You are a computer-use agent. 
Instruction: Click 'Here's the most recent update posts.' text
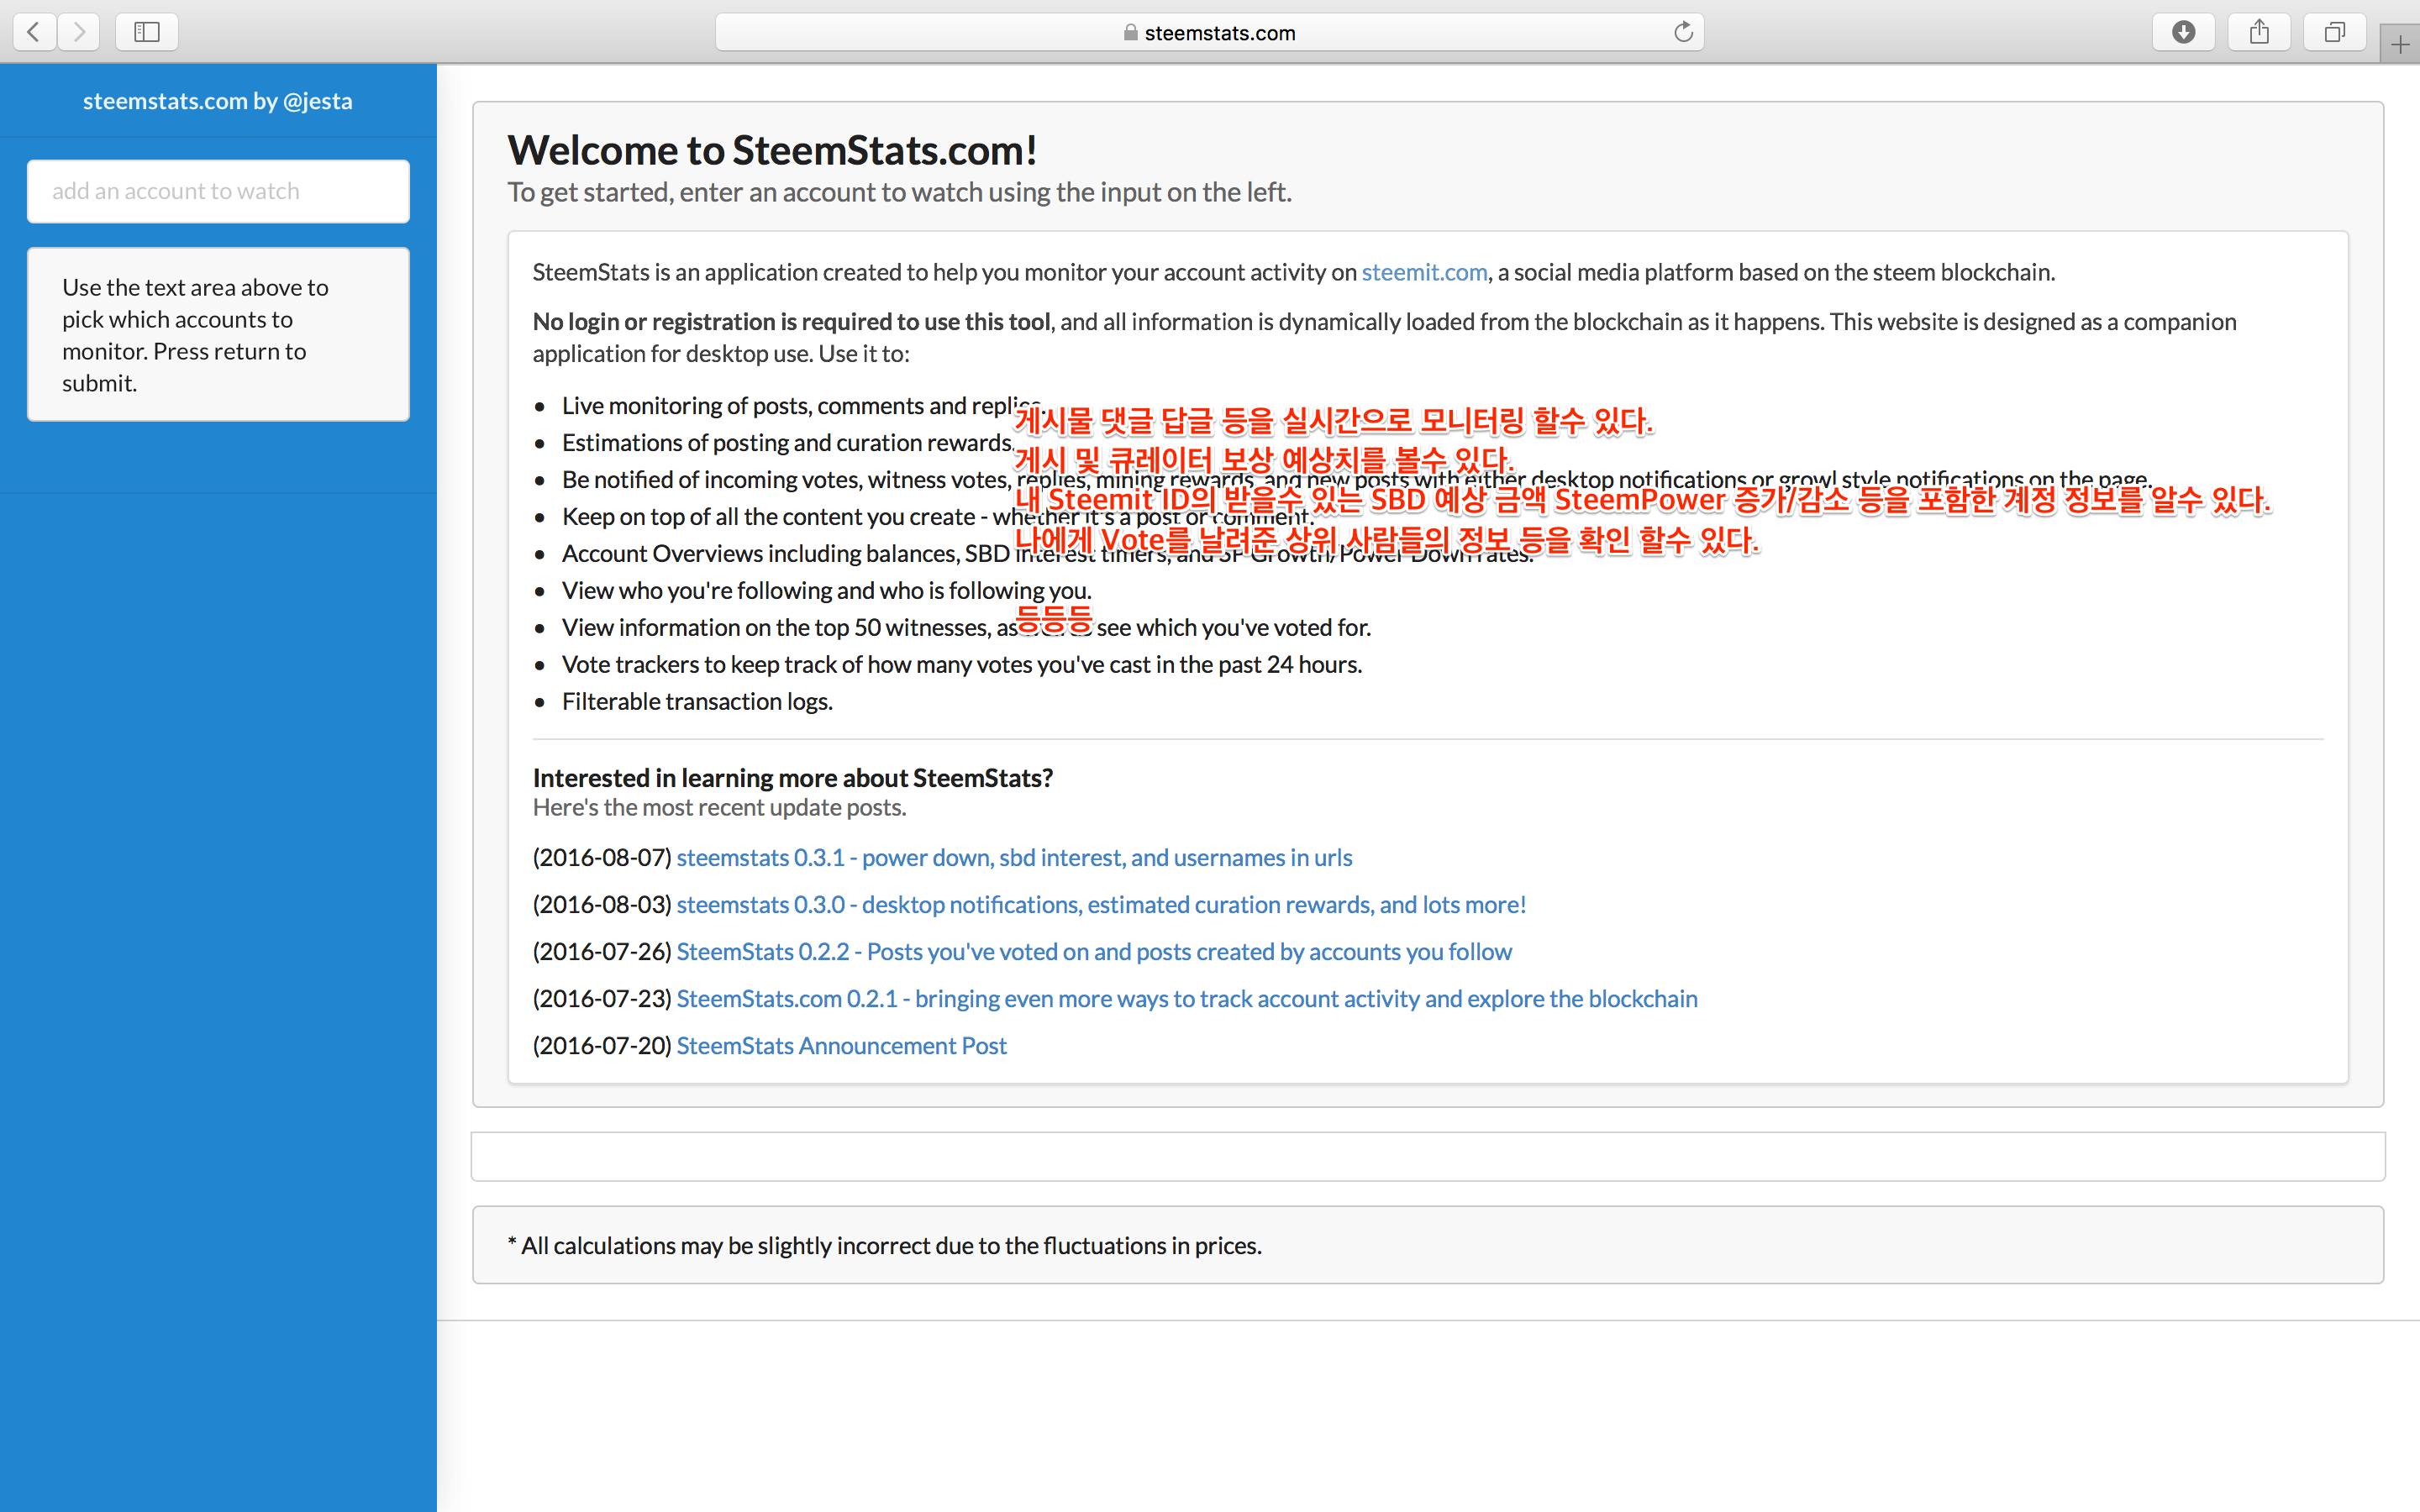coord(719,807)
